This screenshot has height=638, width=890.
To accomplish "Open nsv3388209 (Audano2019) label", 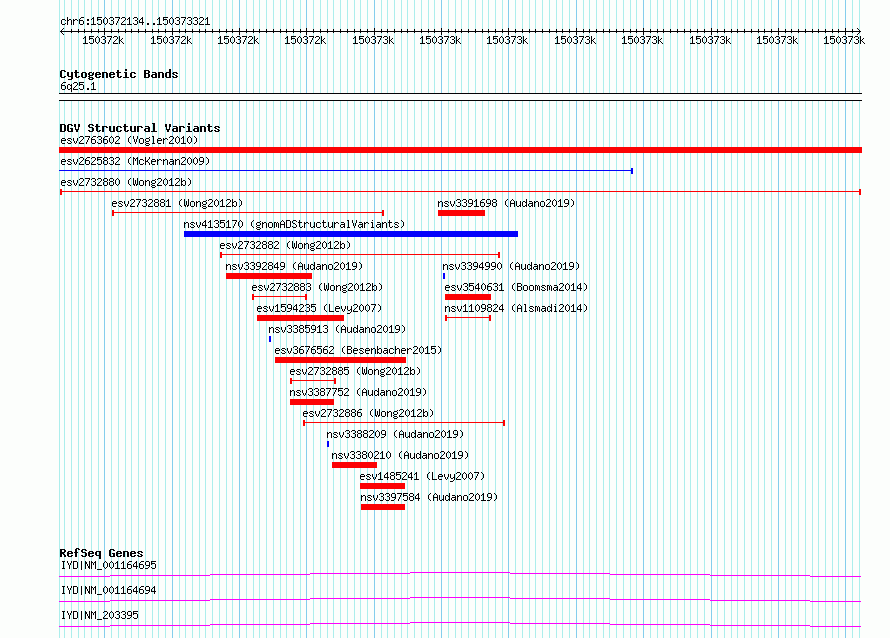I will click(395, 434).
